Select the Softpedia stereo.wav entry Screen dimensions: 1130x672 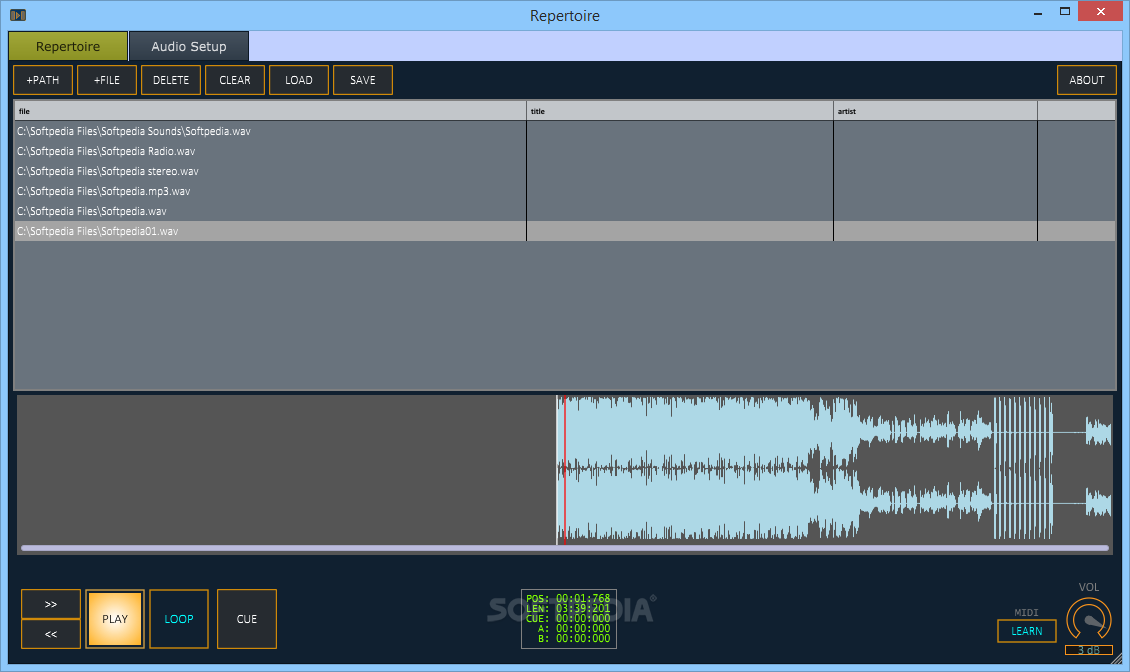coord(564,172)
